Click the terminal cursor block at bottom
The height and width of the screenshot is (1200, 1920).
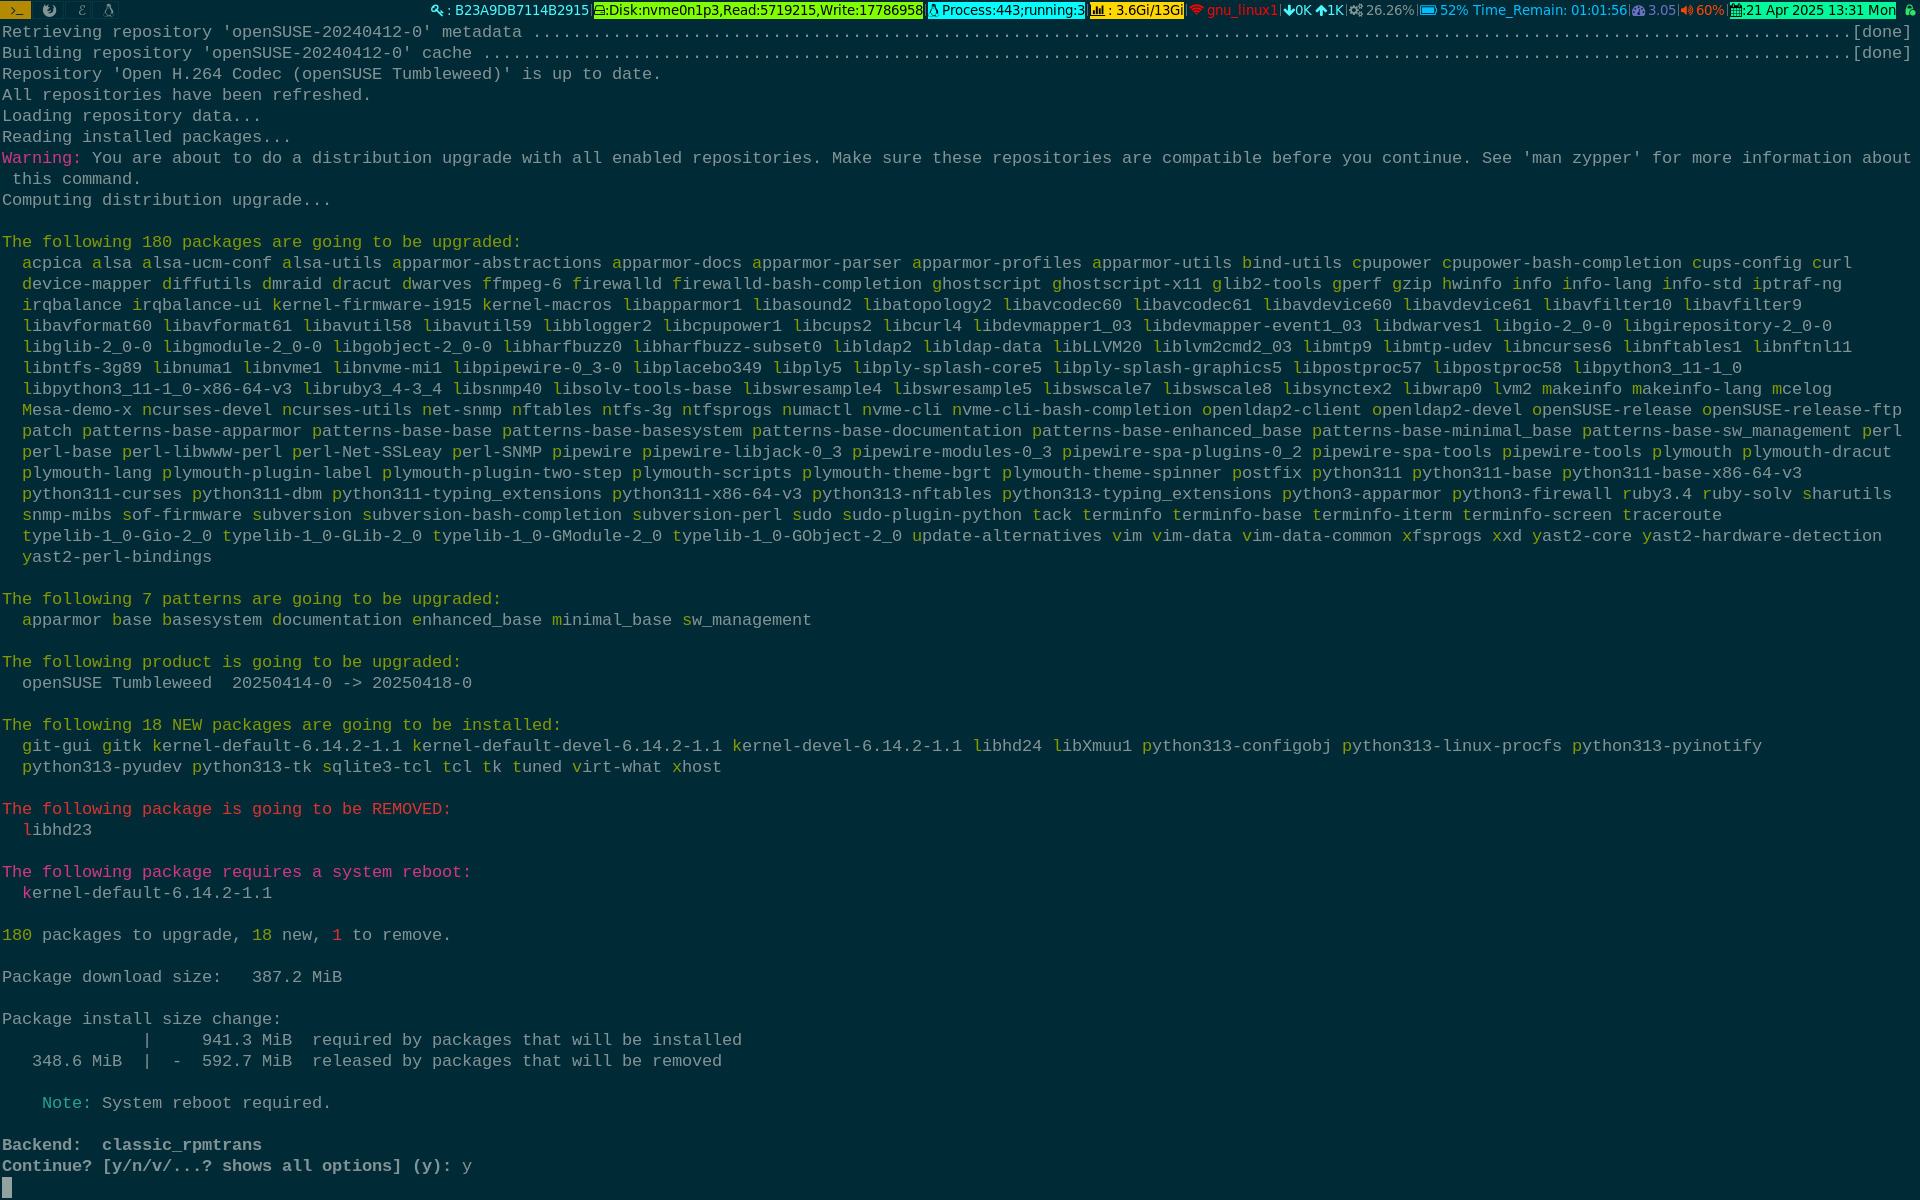7,1187
